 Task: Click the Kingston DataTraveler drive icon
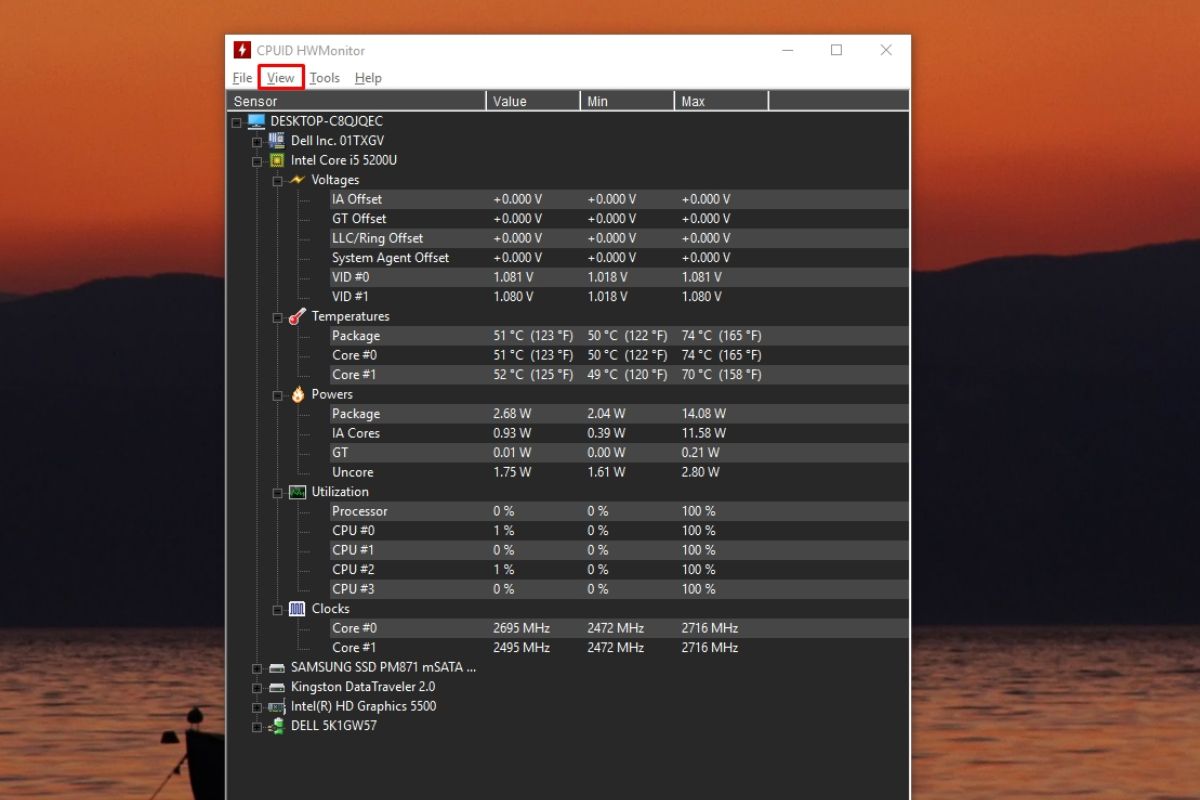coord(277,687)
